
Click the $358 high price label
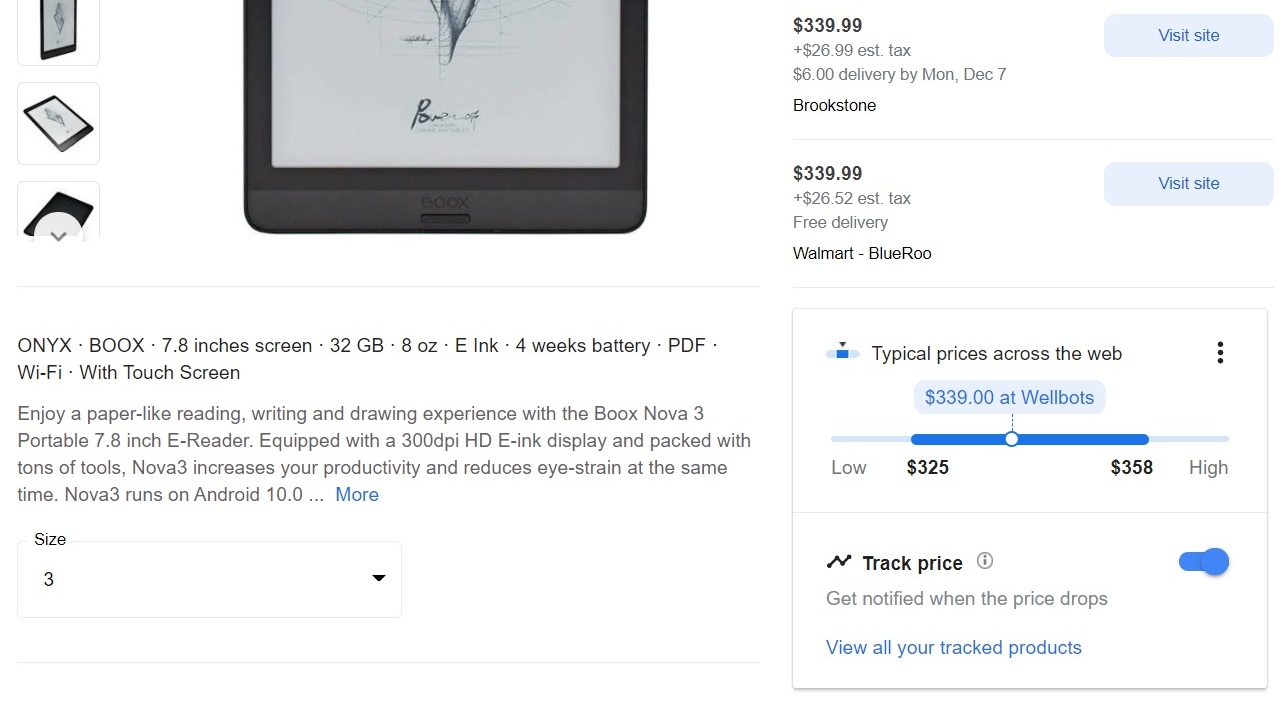coord(1131,468)
